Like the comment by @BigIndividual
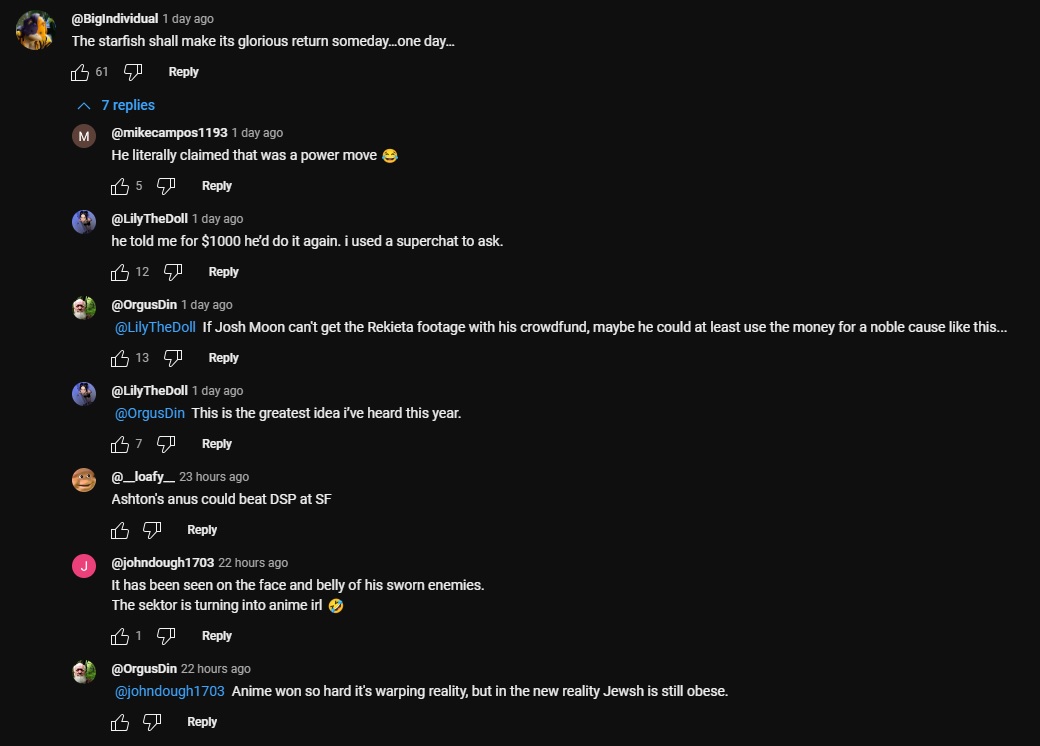 [81, 72]
